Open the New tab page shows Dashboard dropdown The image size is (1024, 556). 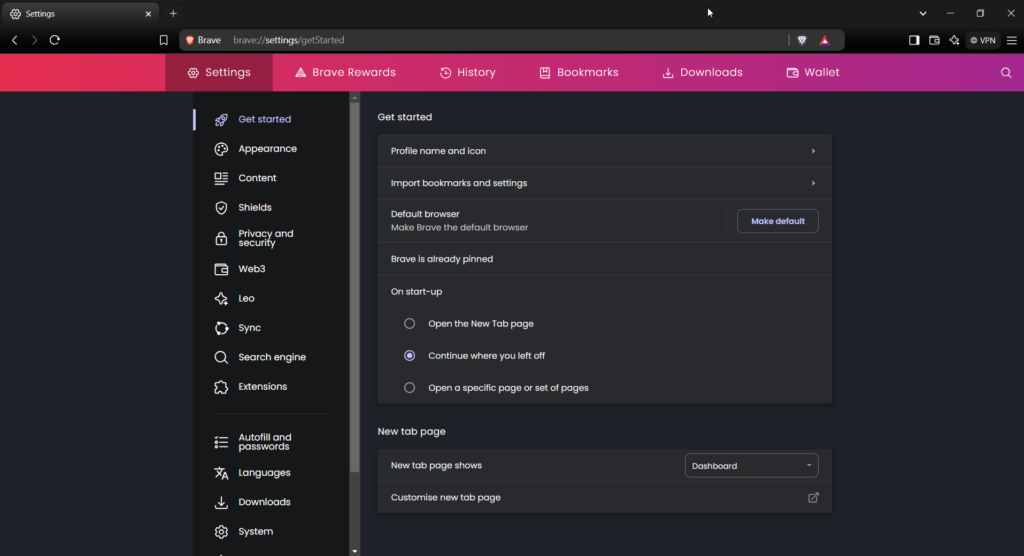tap(751, 466)
